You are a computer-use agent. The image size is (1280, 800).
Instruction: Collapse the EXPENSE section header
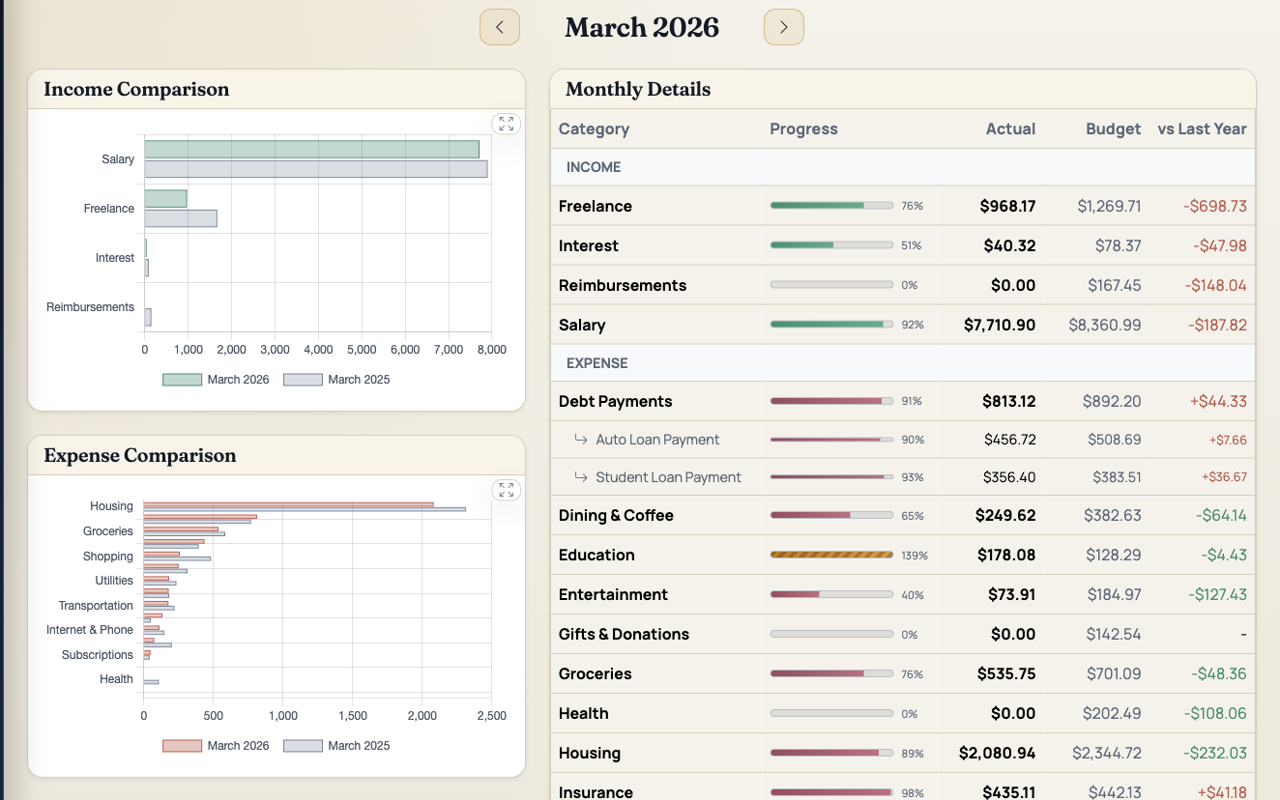point(597,363)
